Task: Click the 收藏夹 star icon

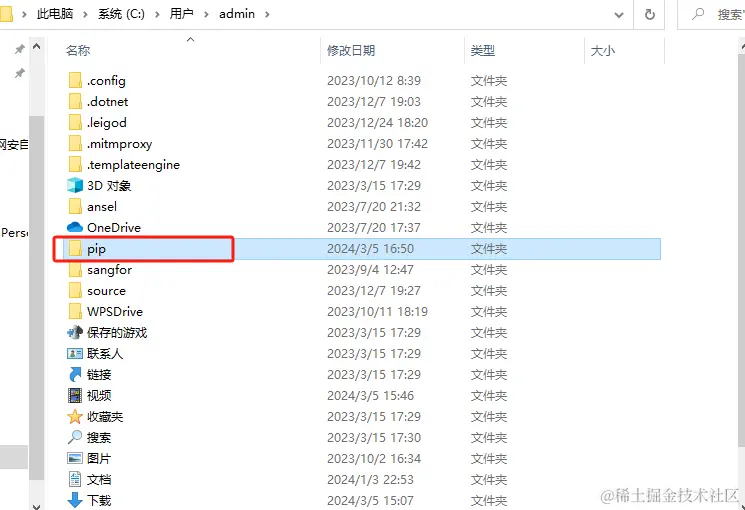Action: pos(75,417)
